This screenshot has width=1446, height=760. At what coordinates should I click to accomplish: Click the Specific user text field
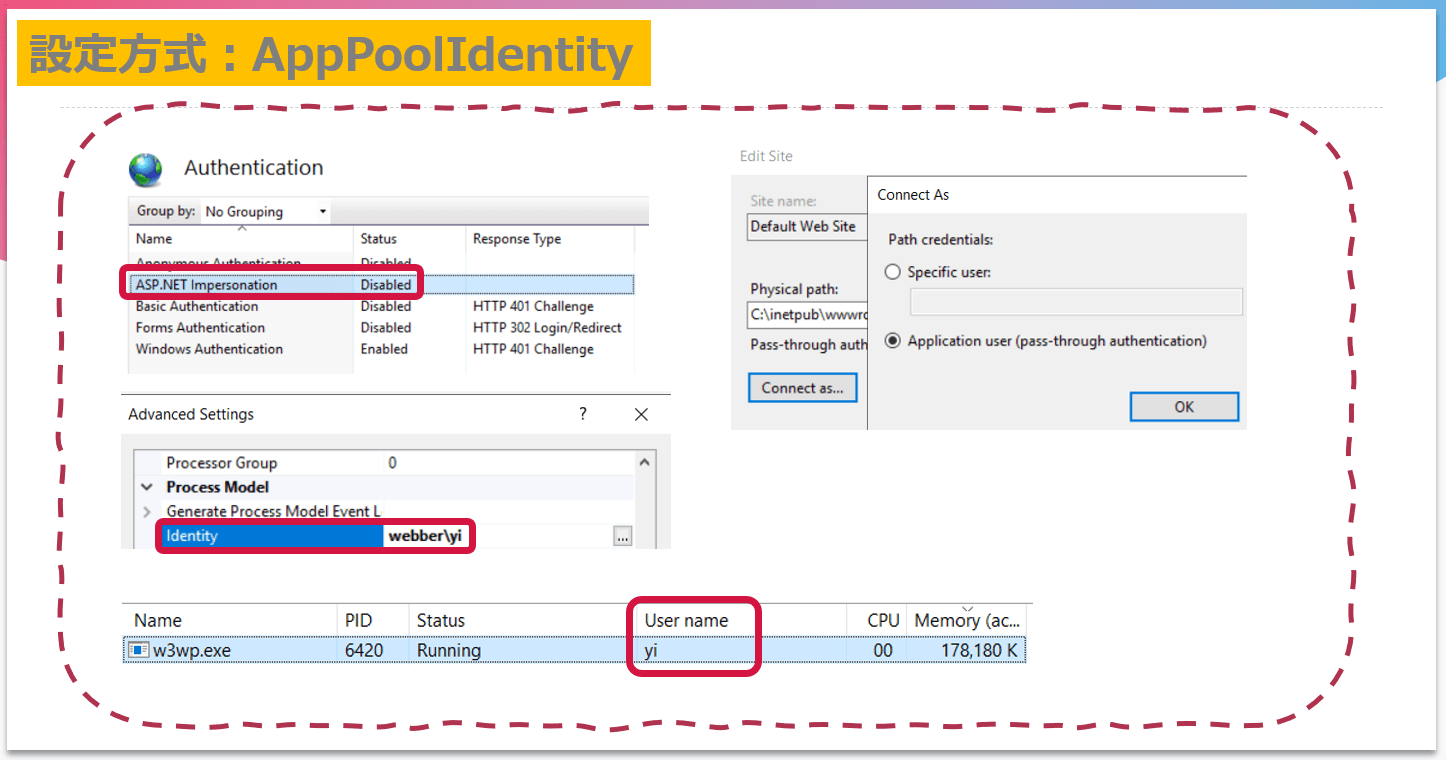(1075, 302)
